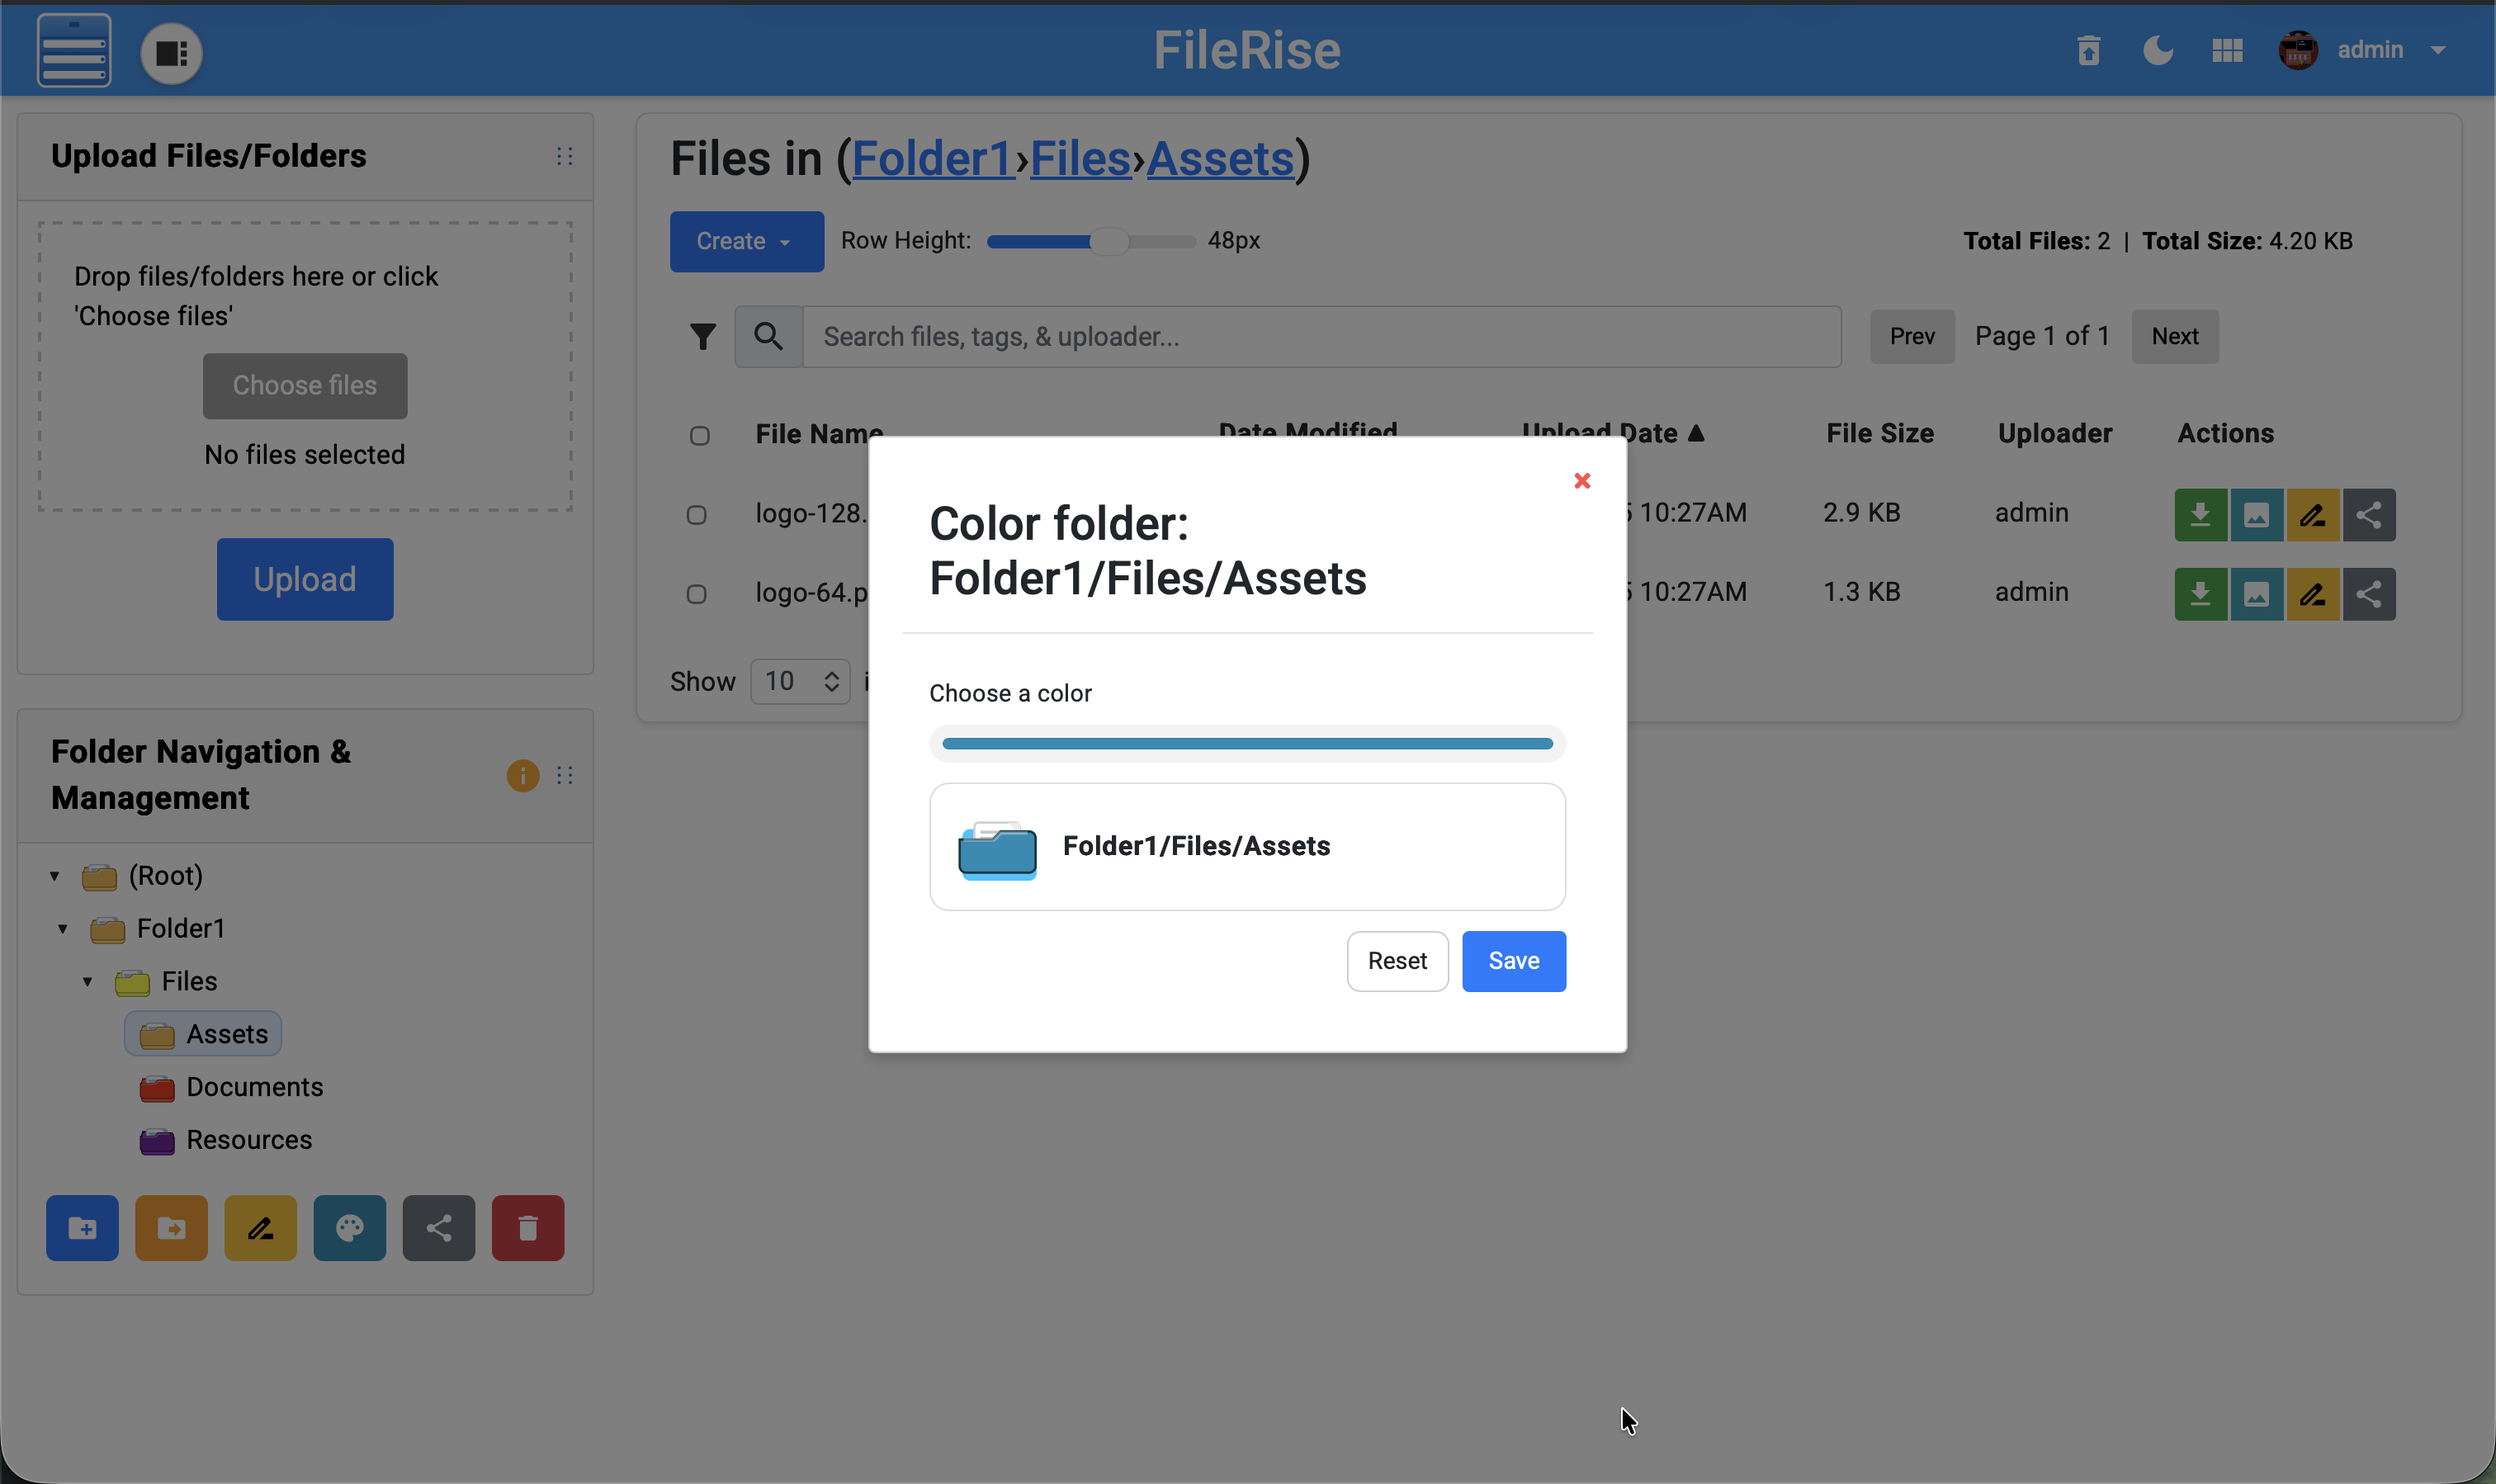Image resolution: width=2496 pixels, height=1484 pixels.
Task: Open the Create dropdown button
Action: coord(746,241)
